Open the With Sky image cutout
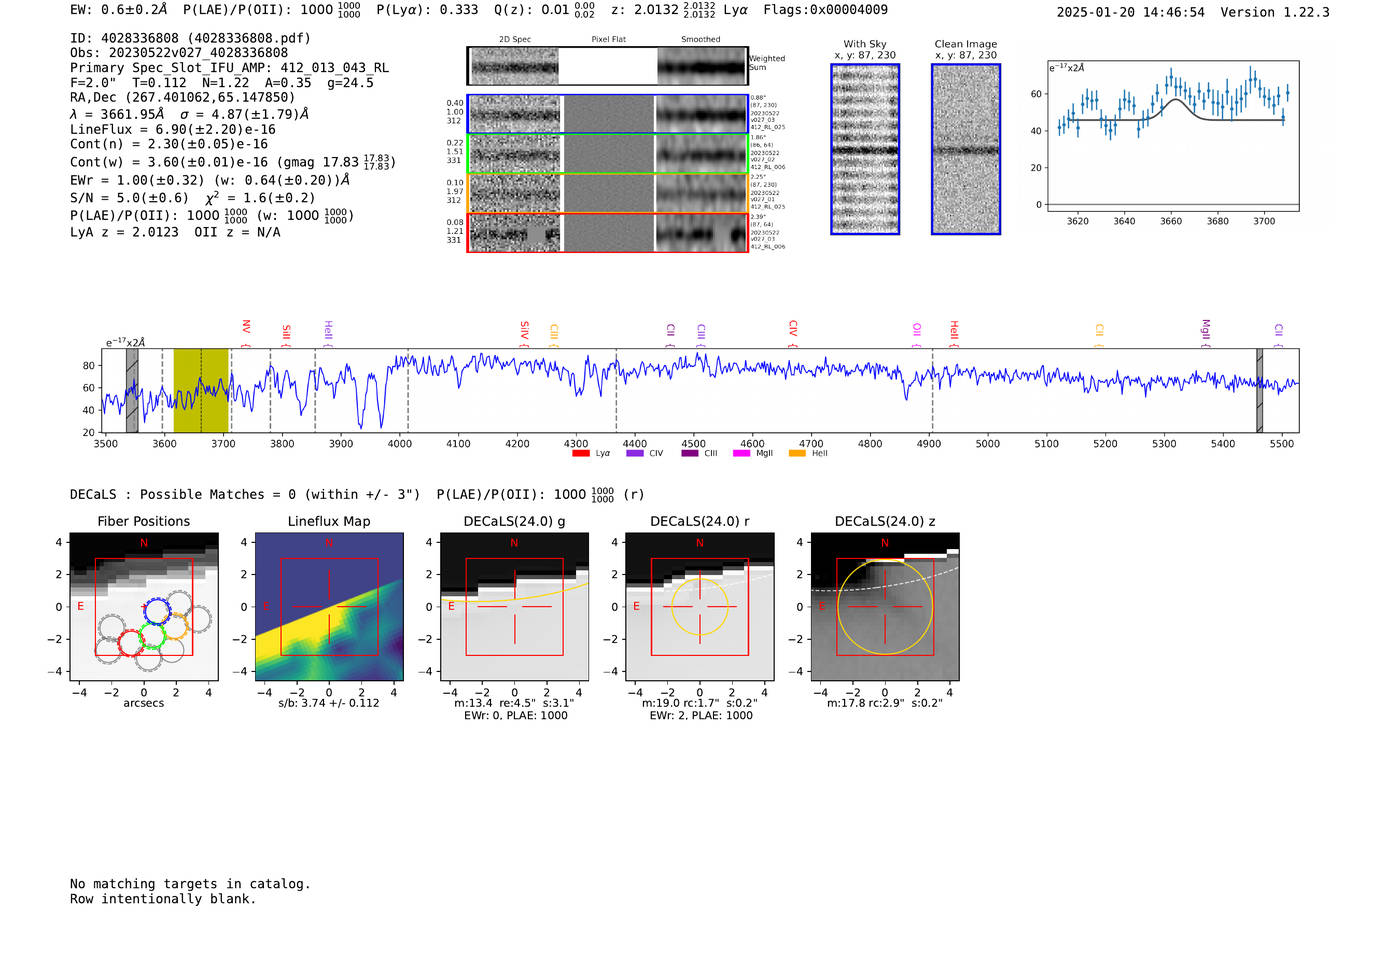Image resolution: width=1400 pixels, height=953 pixels. pyautogui.click(x=865, y=149)
